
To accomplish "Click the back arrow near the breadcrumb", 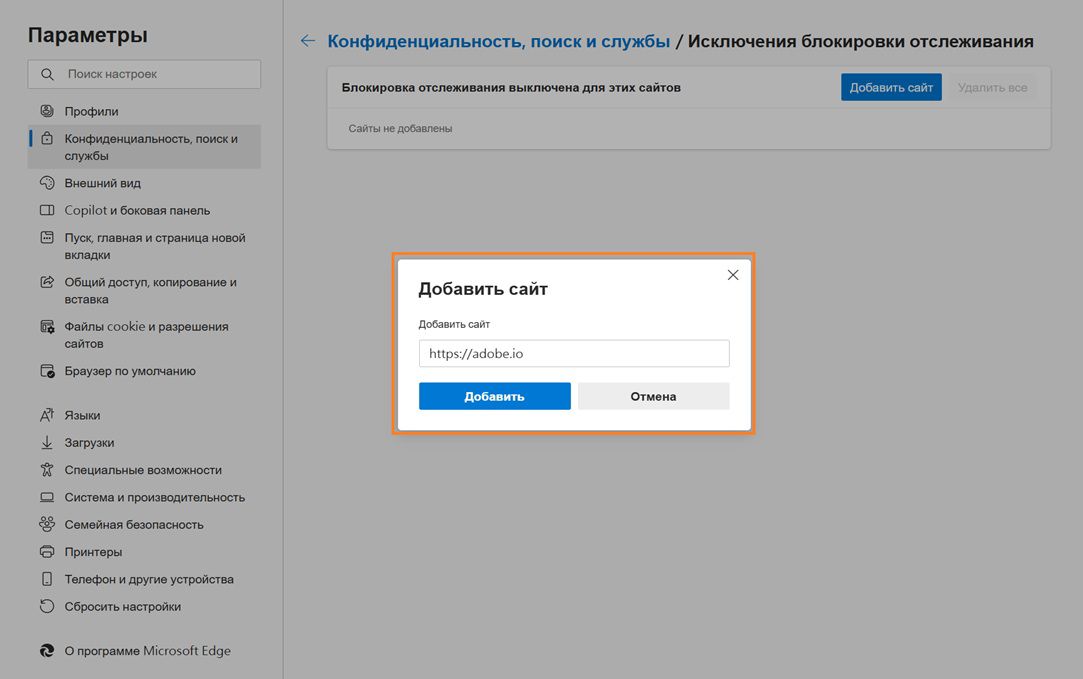I will coord(307,41).
